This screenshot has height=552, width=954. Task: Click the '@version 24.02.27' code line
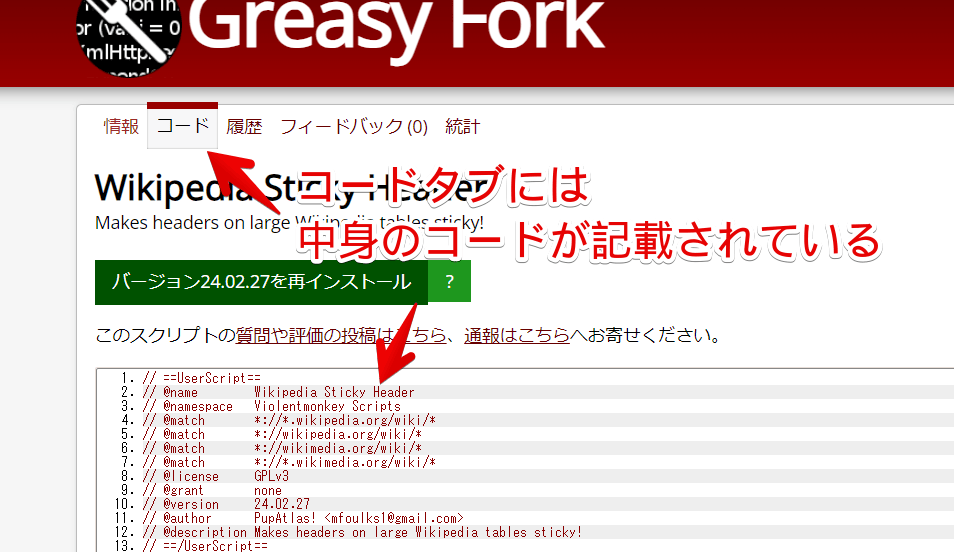point(226,504)
